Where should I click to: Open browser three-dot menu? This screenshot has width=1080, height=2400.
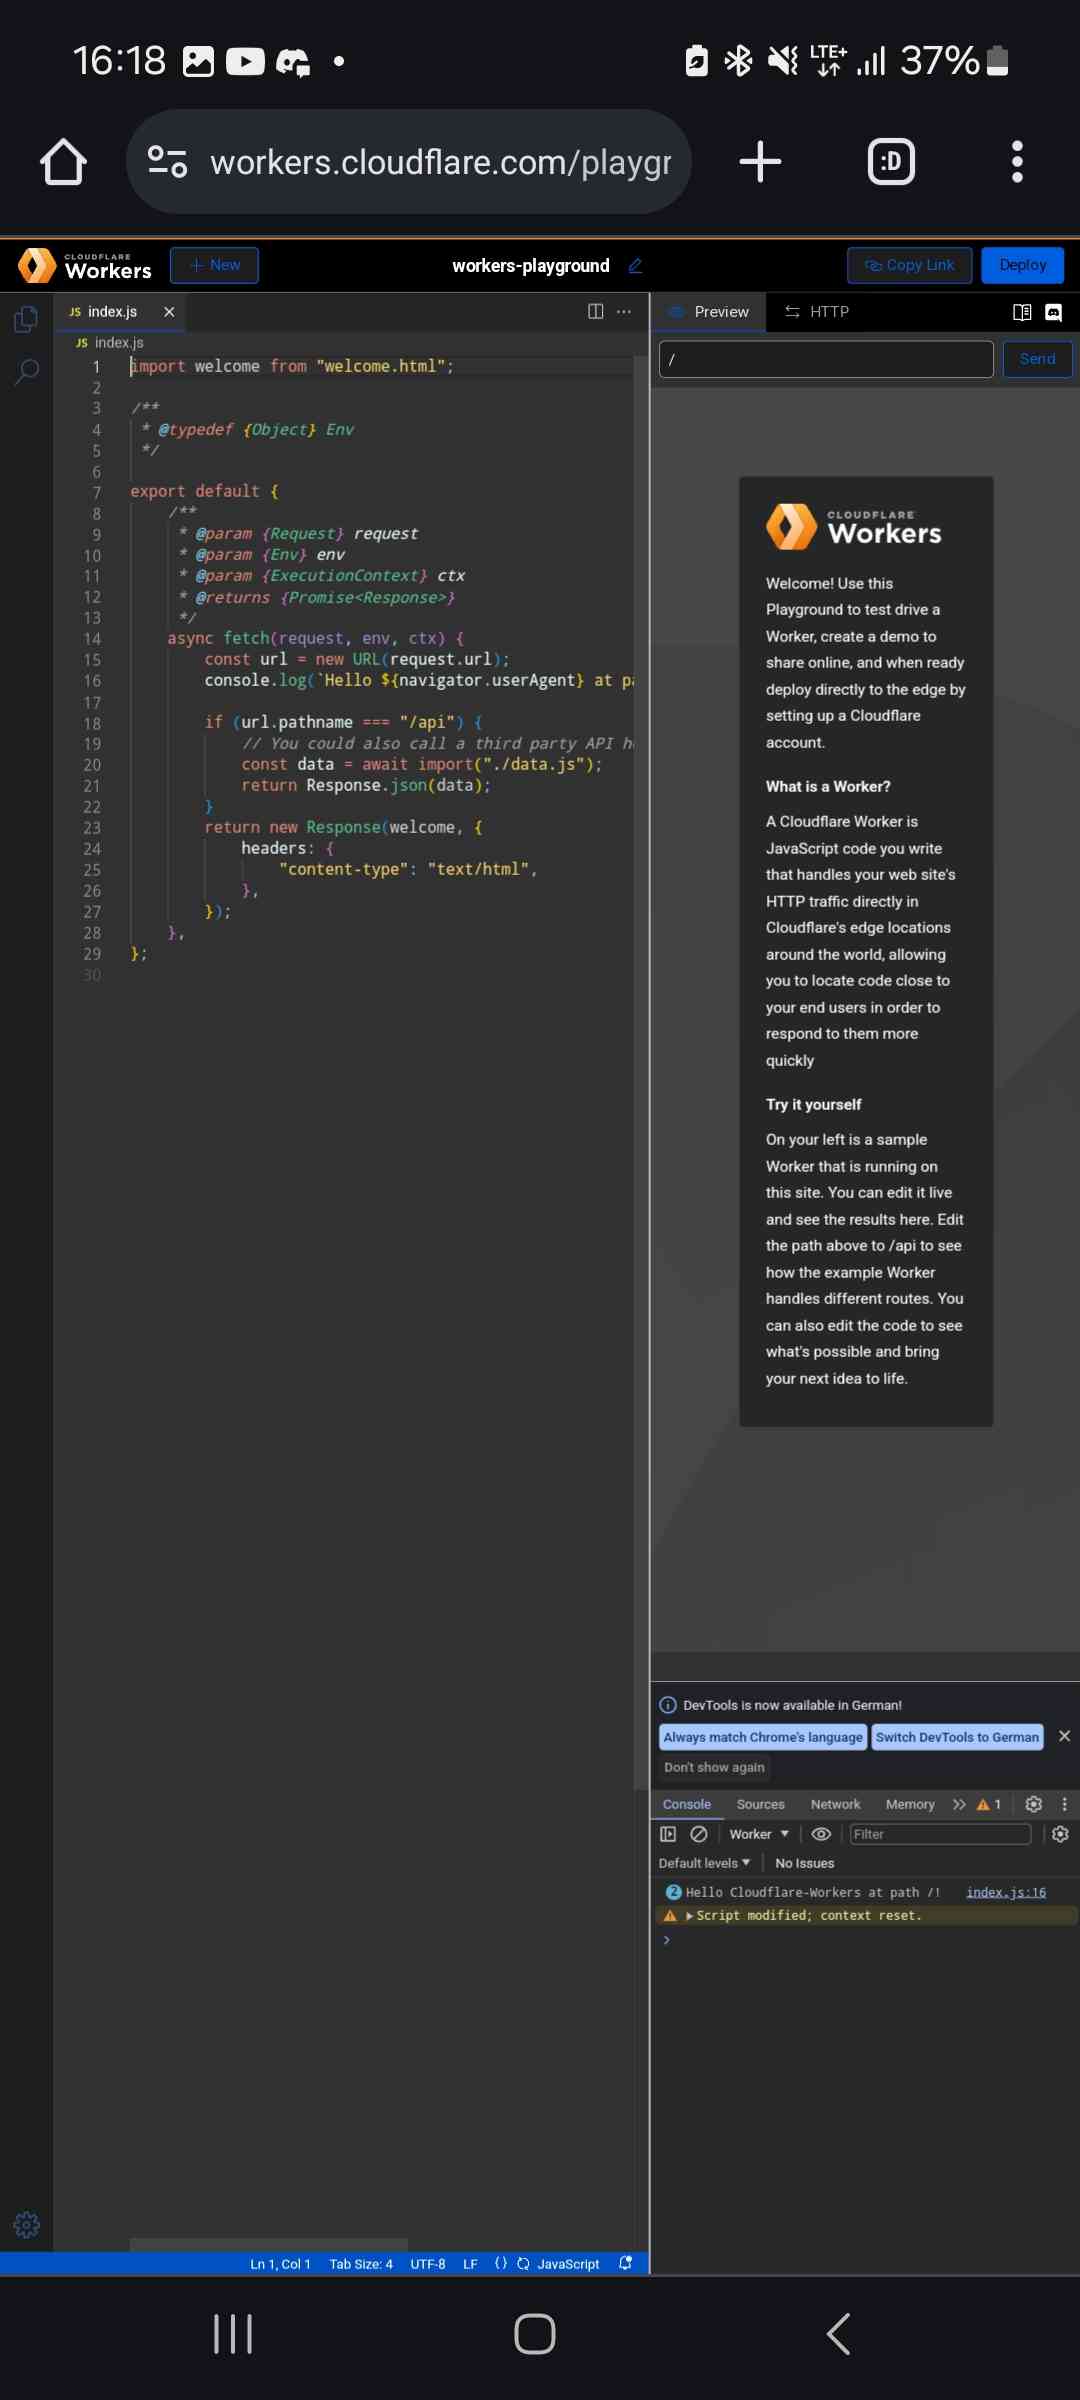[x=1017, y=161]
